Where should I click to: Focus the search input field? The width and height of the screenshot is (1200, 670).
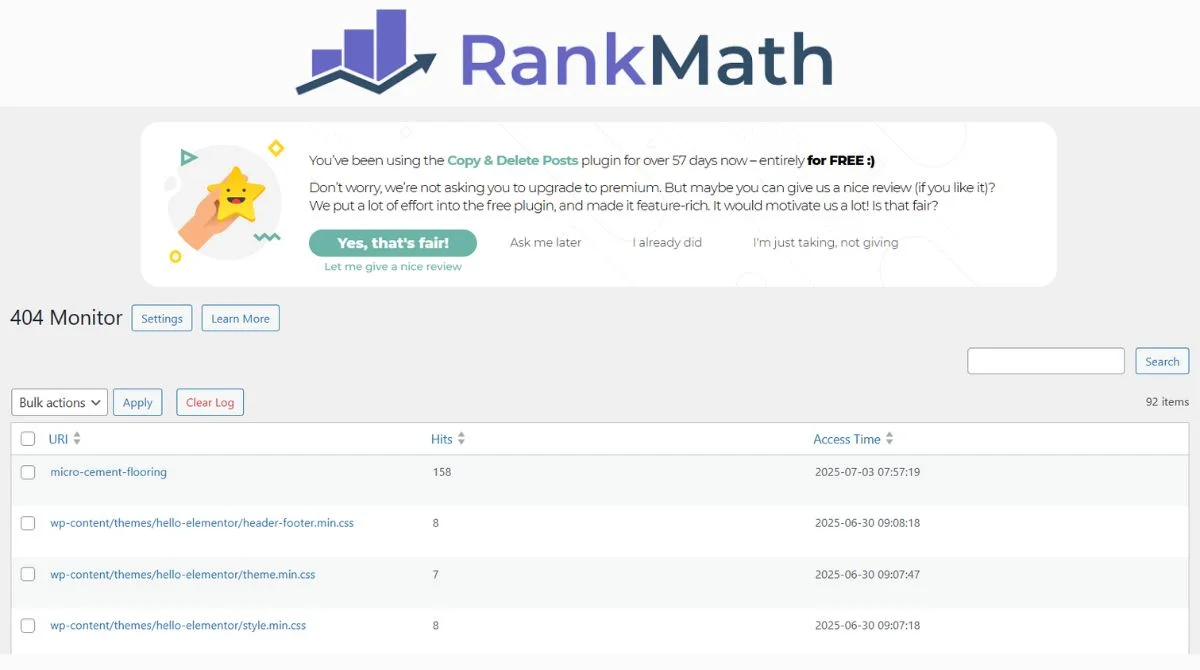click(x=1046, y=361)
